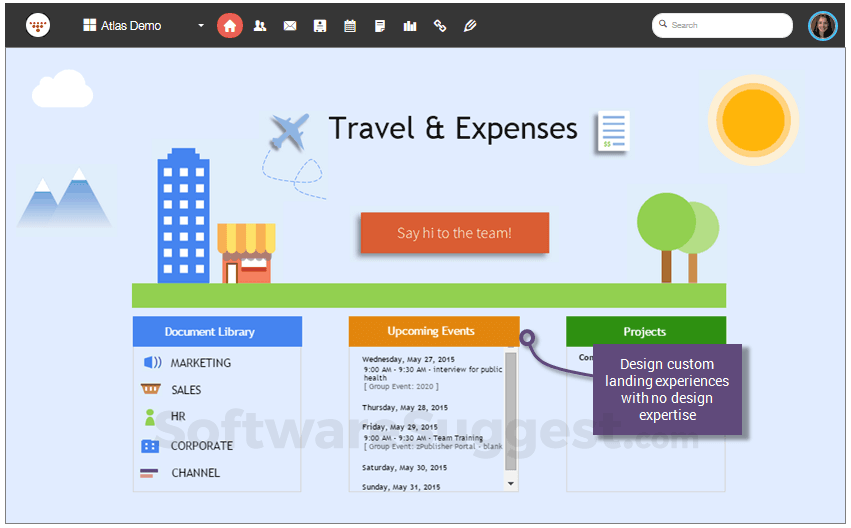Viewport: 851px width, 528px height.
Task: Open the Calendar icon in navbar
Action: coord(350,26)
